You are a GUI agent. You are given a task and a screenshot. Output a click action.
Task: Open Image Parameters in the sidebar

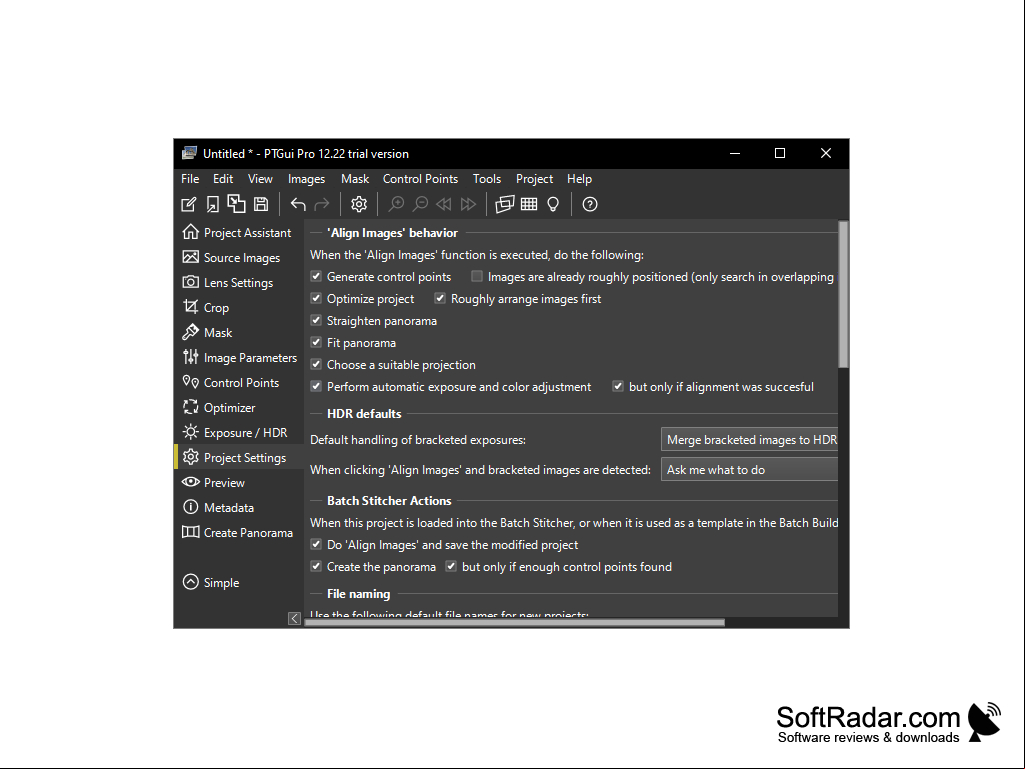click(x=239, y=358)
